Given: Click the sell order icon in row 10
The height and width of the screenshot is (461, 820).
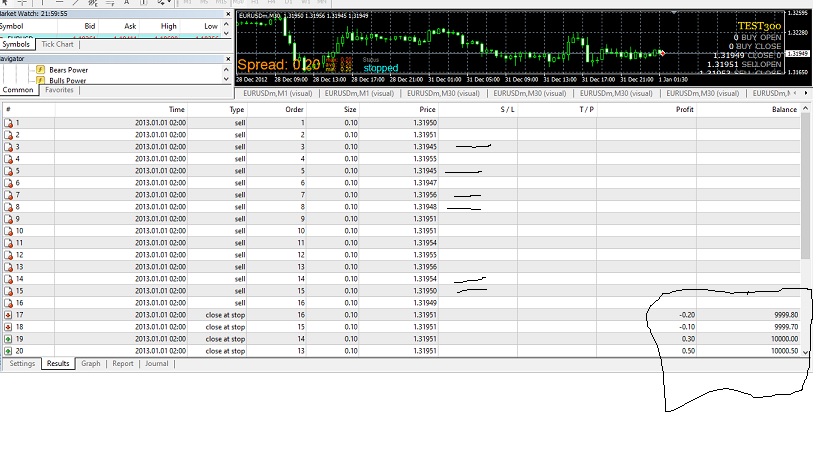Looking at the screenshot, I should pos(8,231).
